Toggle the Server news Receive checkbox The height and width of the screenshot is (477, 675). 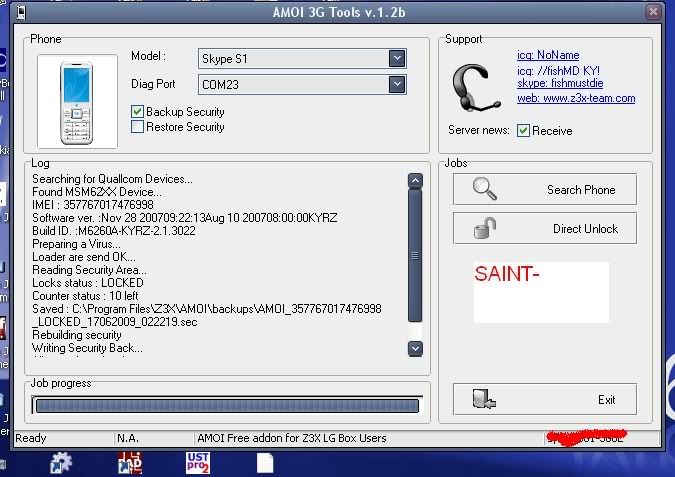[523, 131]
